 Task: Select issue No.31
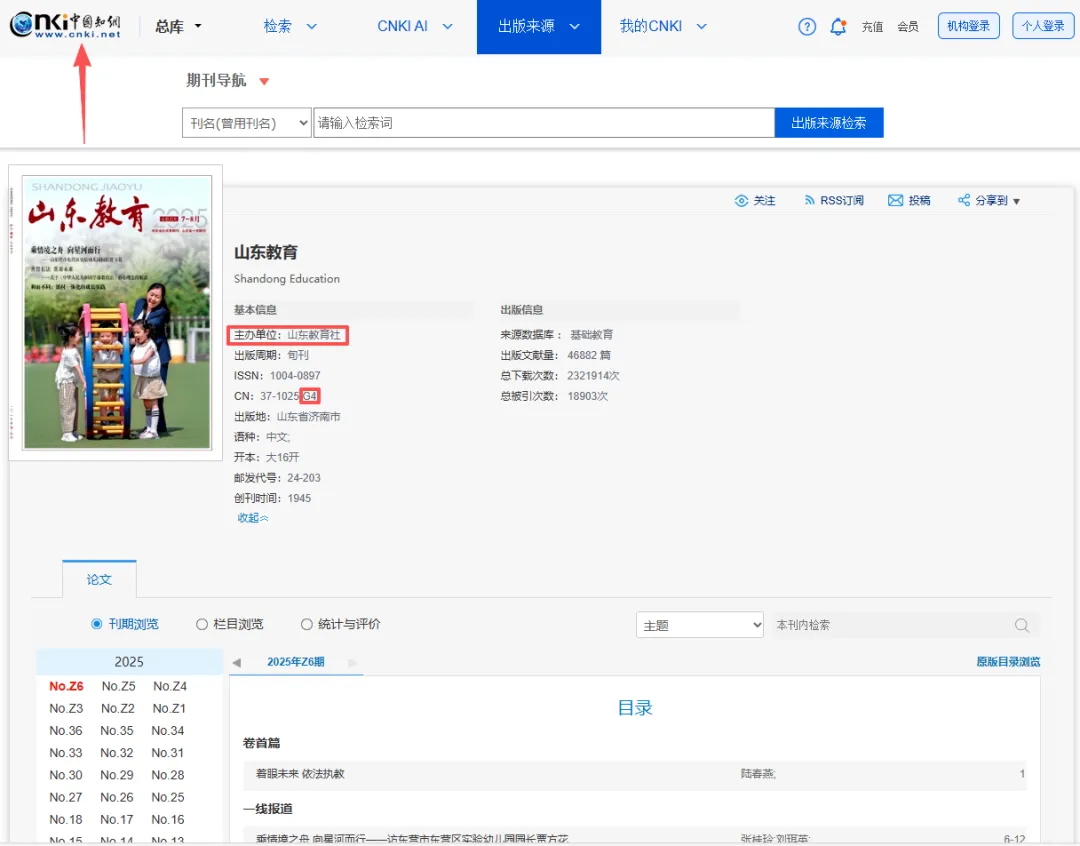pyautogui.click(x=168, y=753)
